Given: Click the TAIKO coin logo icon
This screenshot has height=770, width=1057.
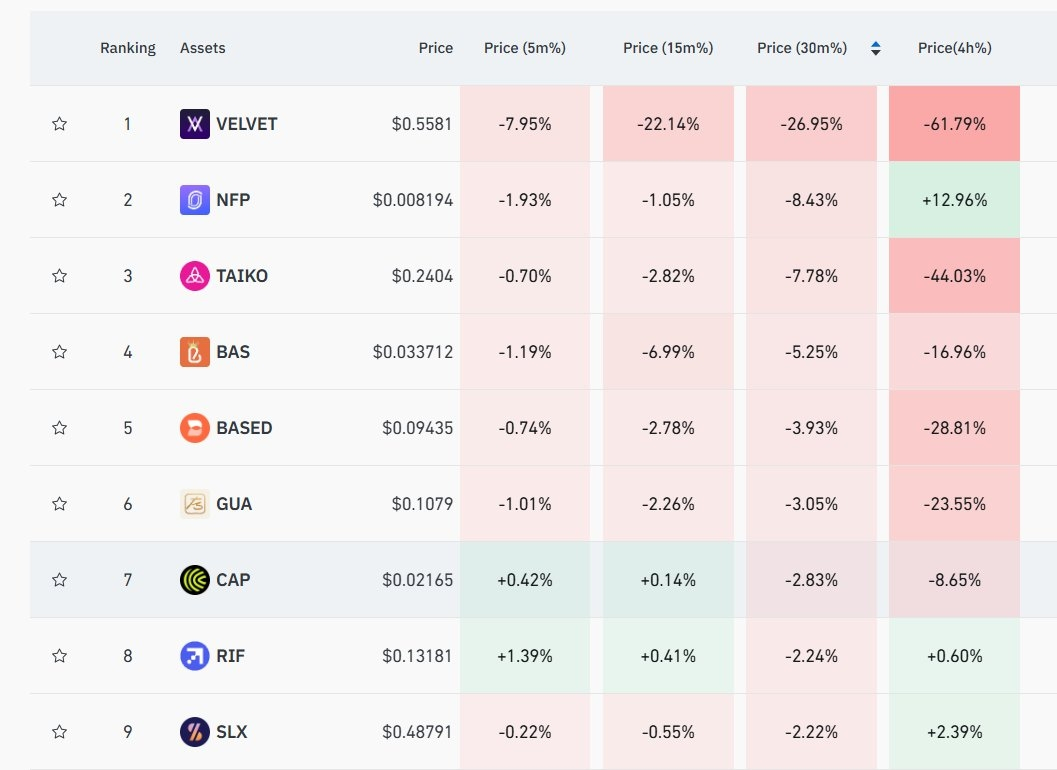Looking at the screenshot, I should tap(195, 276).
